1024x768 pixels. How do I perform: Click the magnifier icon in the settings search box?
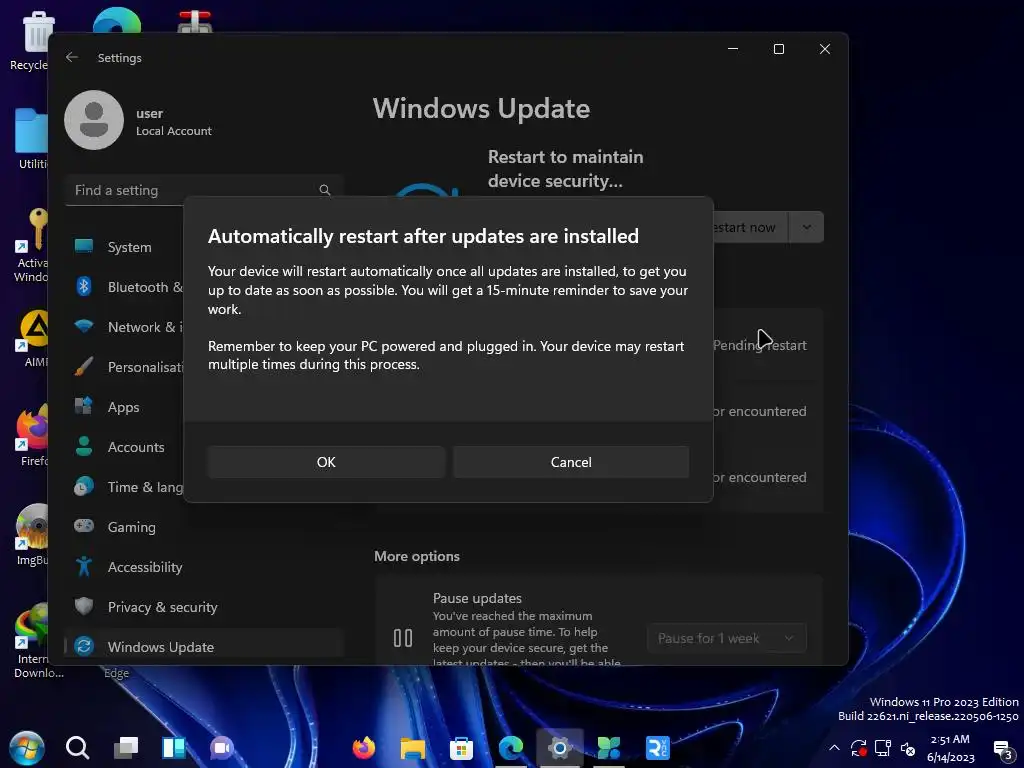(x=325, y=190)
